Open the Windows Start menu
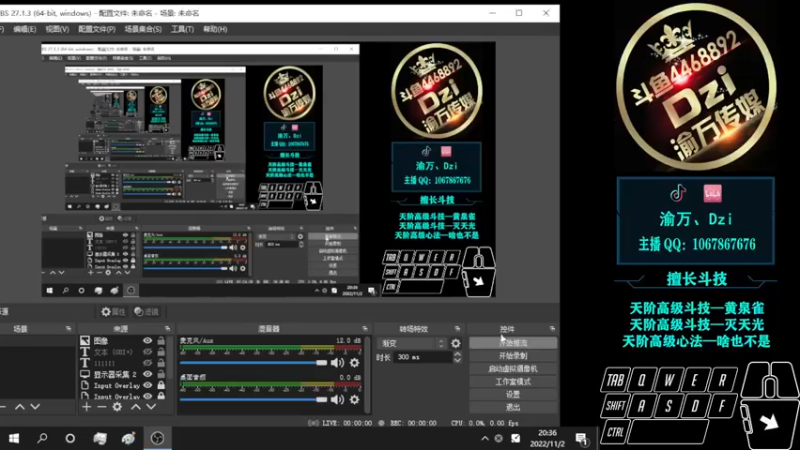This screenshot has height=450, width=800. point(14,438)
